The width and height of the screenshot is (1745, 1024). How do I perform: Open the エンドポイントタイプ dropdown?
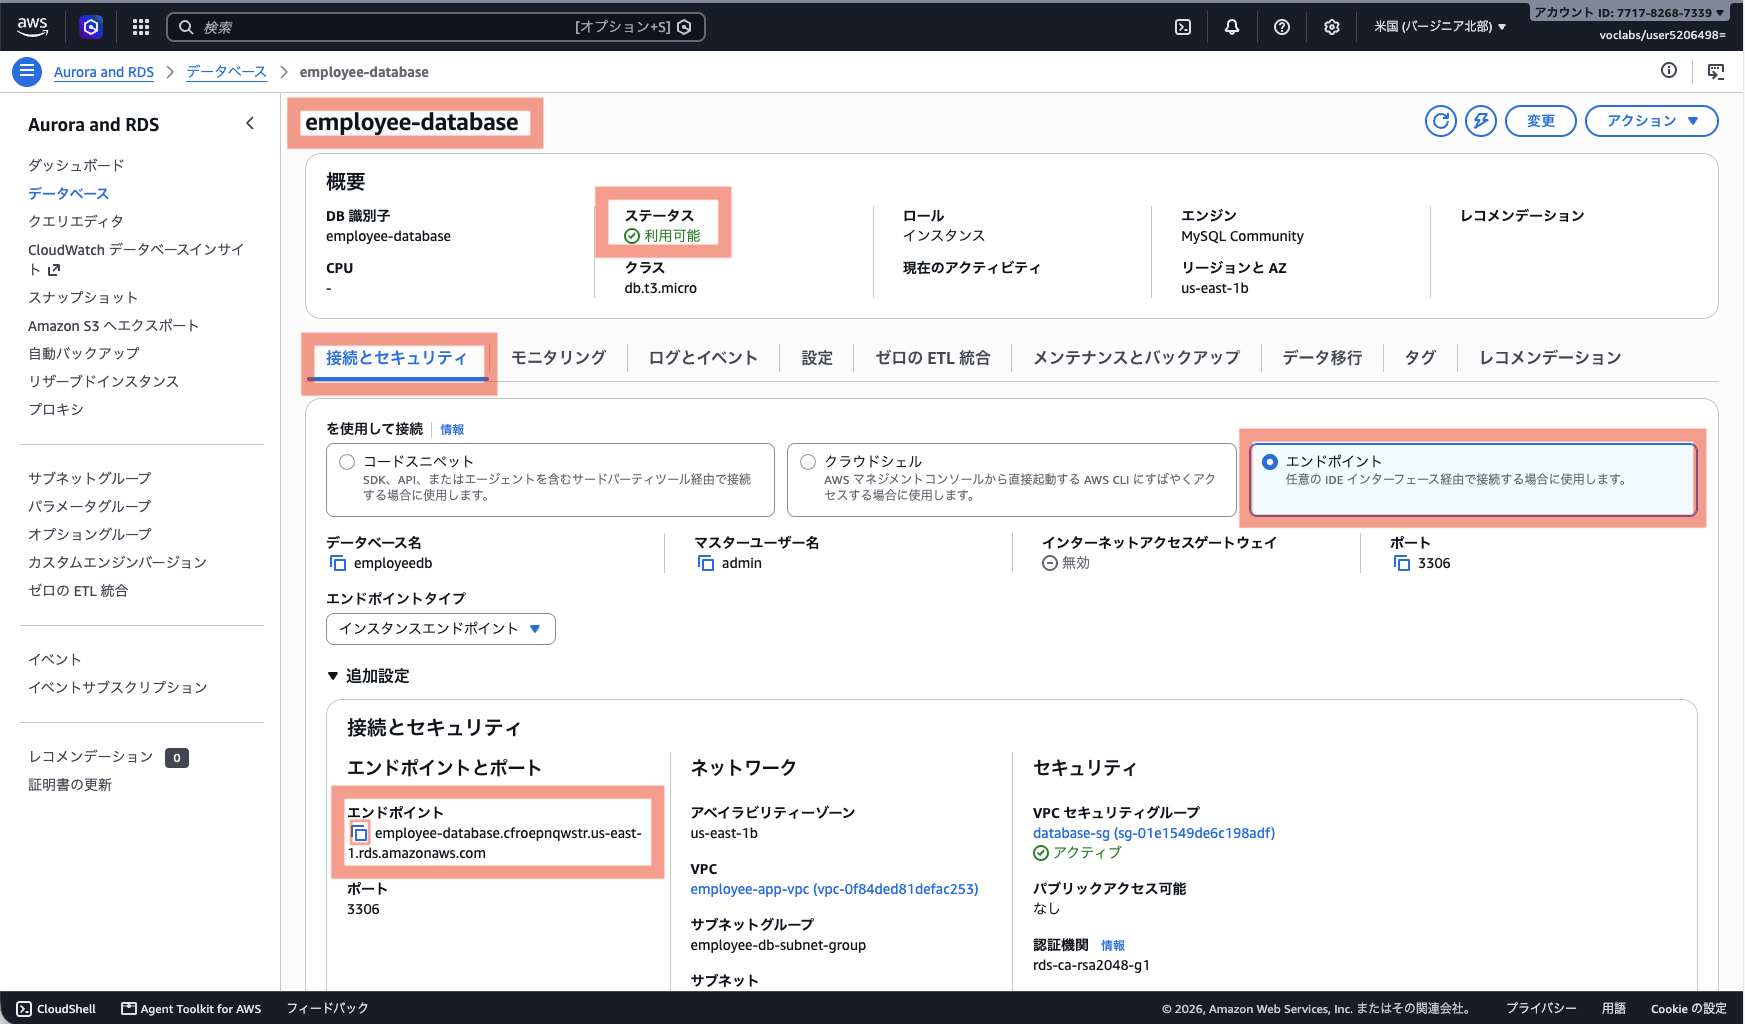(x=441, y=629)
